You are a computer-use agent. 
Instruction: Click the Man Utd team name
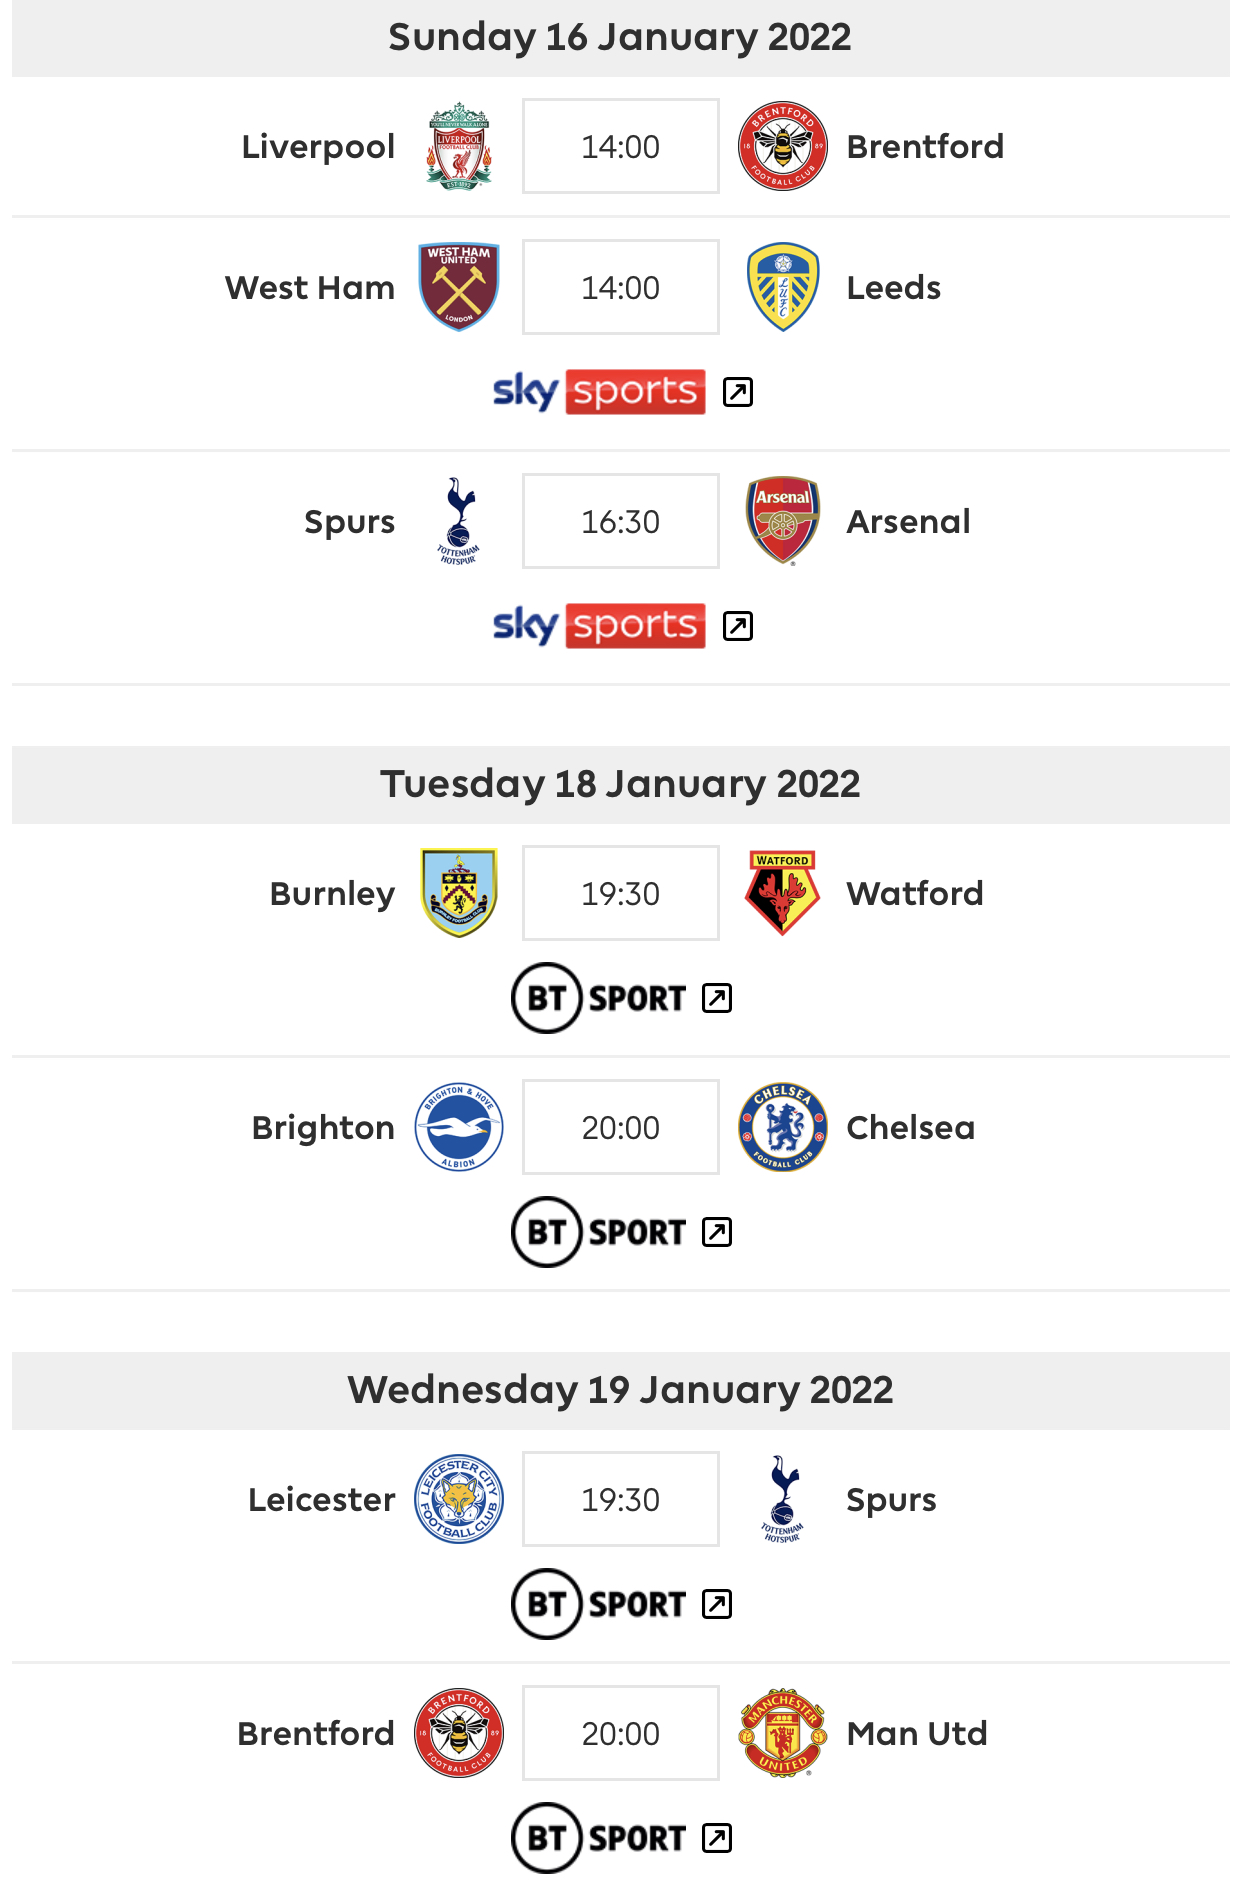[917, 1733]
